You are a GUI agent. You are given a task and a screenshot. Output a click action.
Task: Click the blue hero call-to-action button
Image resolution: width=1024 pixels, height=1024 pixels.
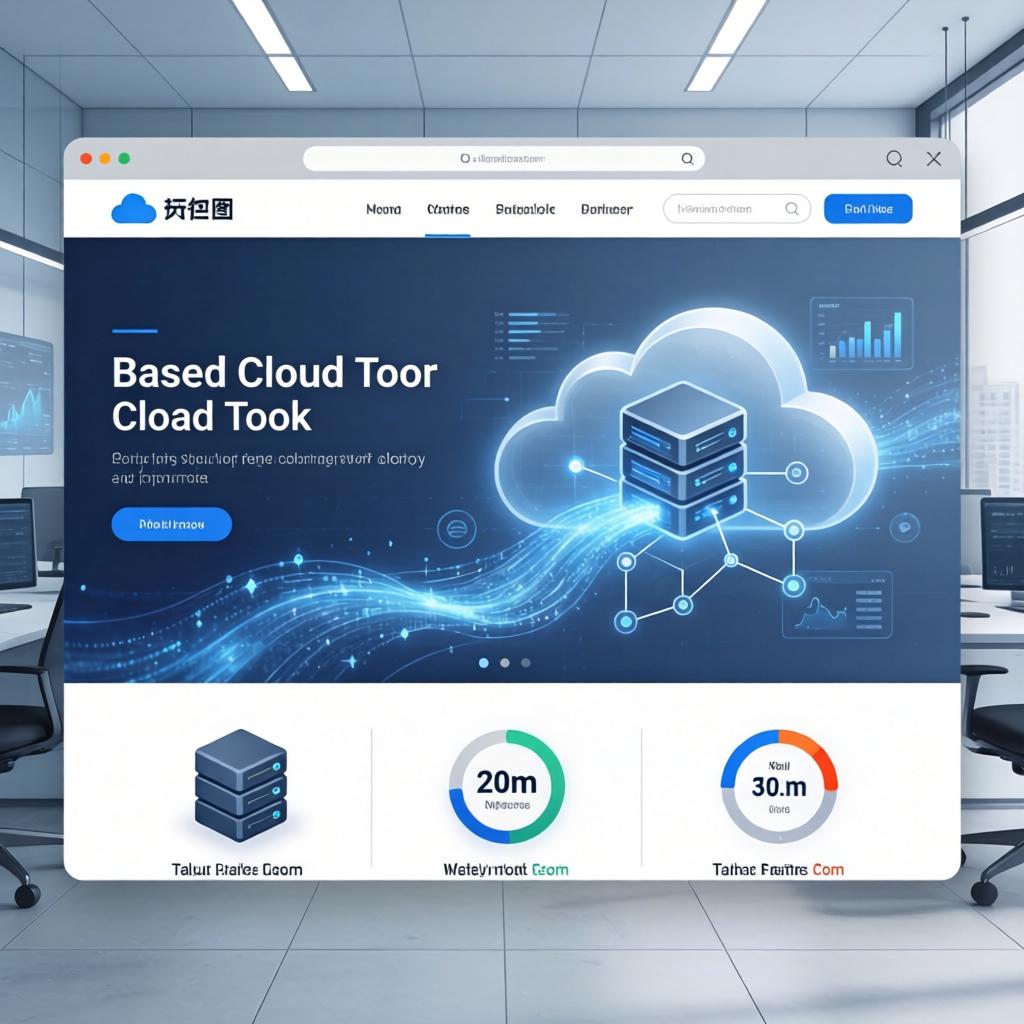tap(171, 524)
